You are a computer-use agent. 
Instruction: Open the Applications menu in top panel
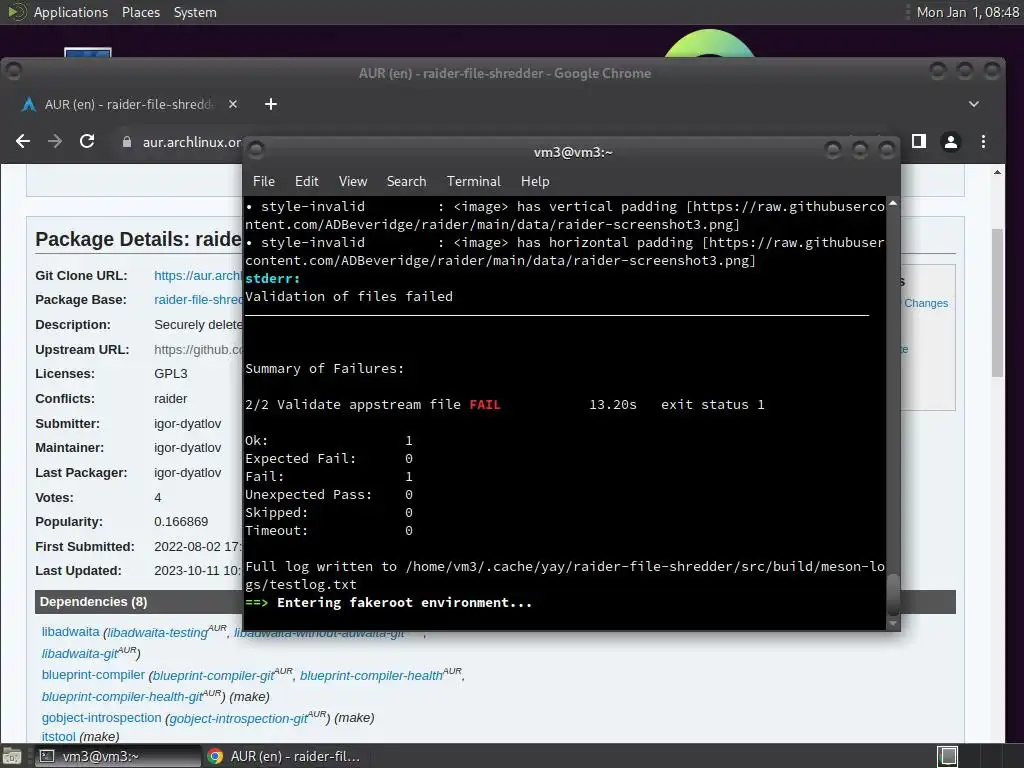[x=71, y=12]
